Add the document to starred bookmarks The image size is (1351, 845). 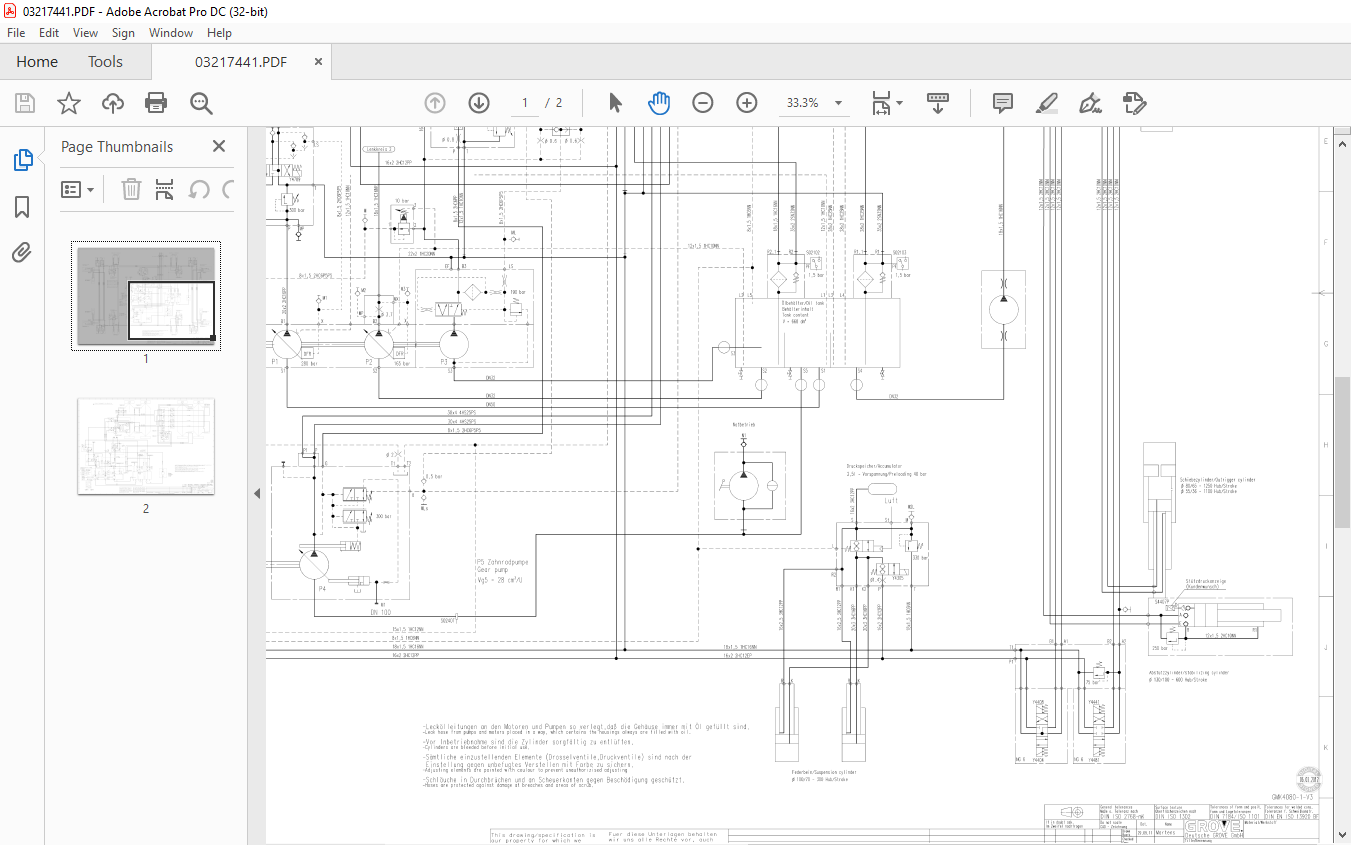[x=68, y=103]
